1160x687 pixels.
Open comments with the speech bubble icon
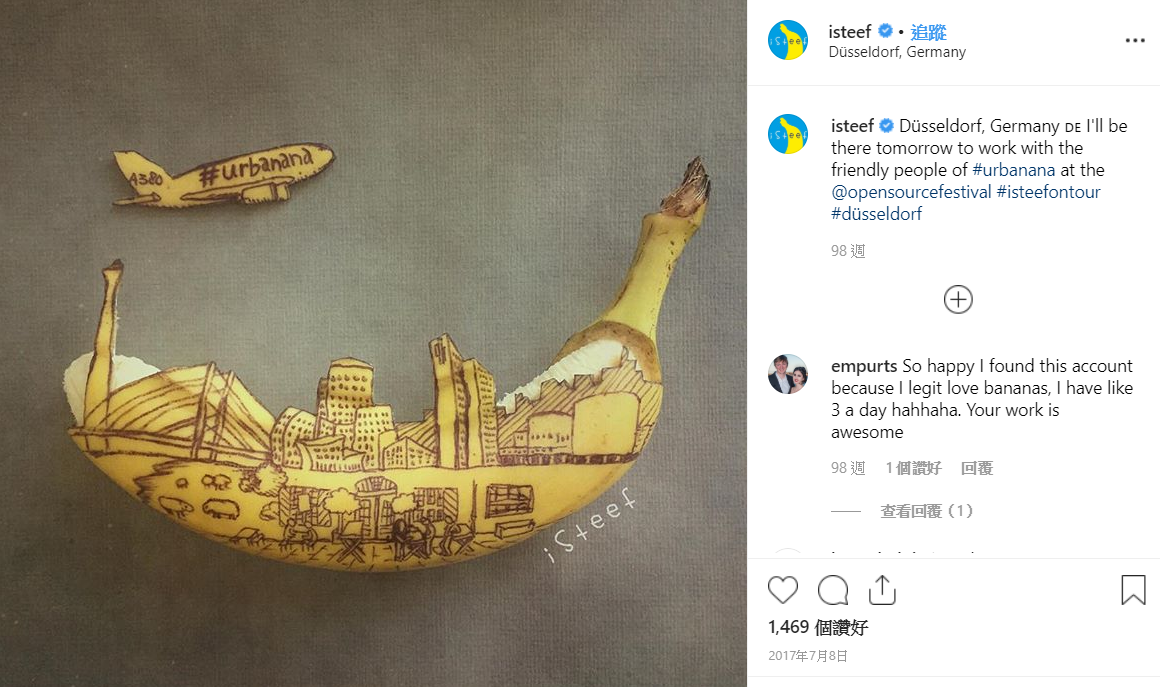pyautogui.click(x=833, y=590)
